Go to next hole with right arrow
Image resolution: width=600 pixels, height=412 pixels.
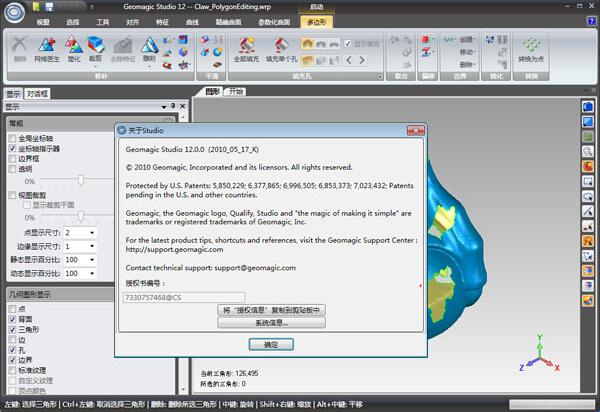362,60
